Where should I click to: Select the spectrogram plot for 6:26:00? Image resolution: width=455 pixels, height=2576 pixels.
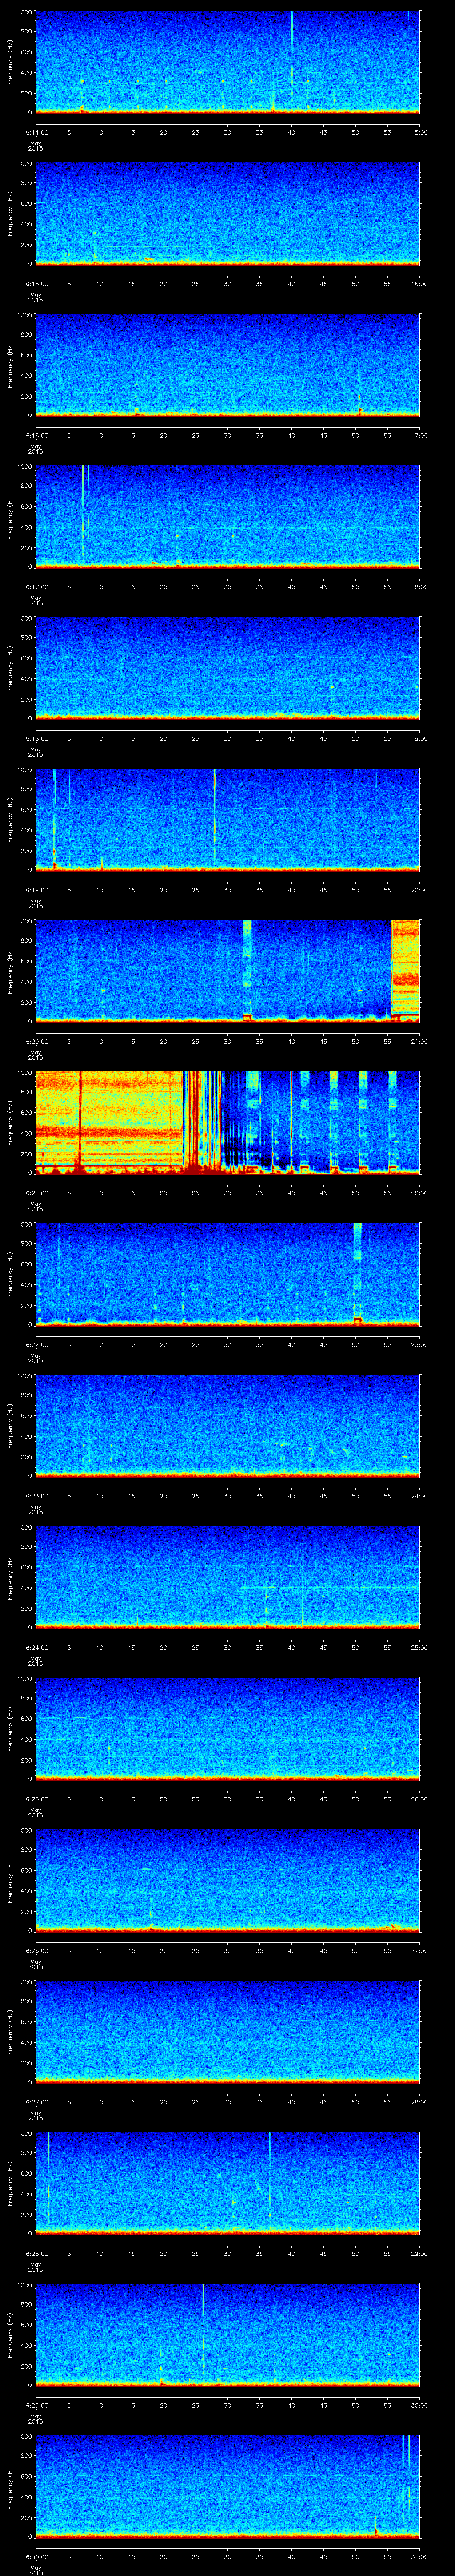click(228, 1881)
